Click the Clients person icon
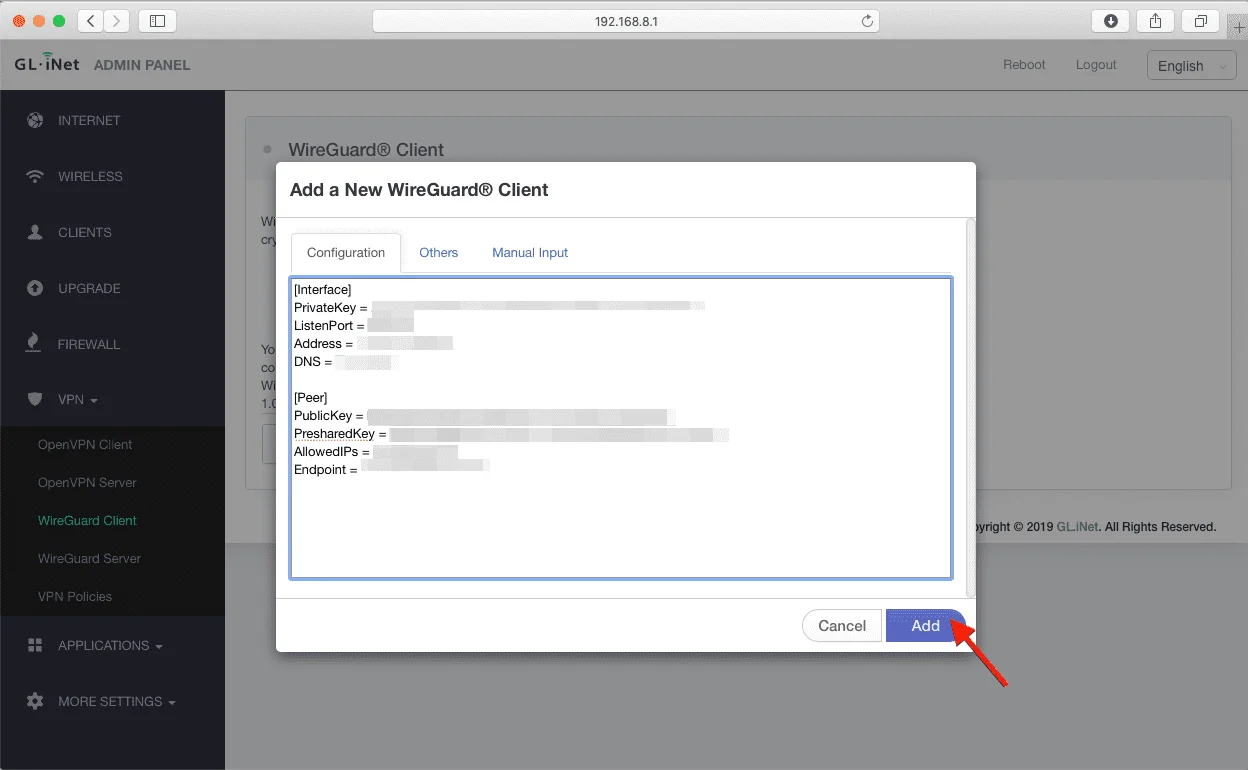 point(36,233)
